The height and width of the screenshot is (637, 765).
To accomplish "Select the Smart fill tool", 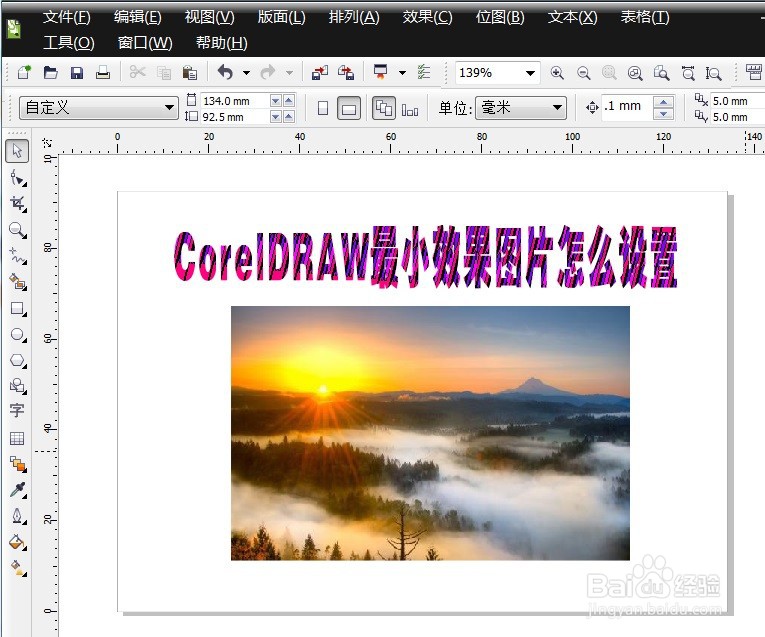I will pyautogui.click(x=18, y=282).
